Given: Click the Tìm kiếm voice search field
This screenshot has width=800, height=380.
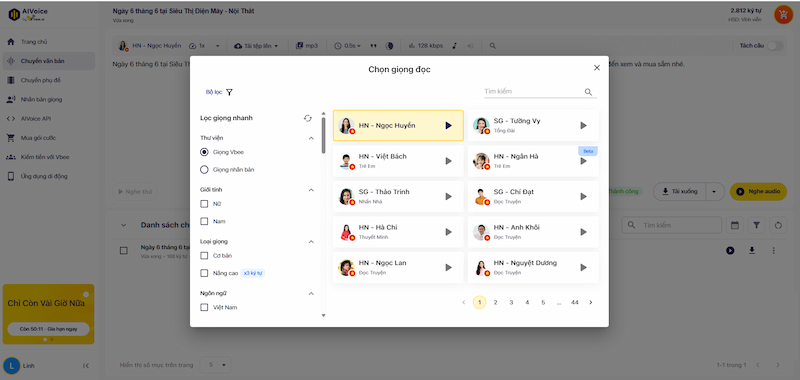Looking at the screenshot, I should (x=533, y=92).
